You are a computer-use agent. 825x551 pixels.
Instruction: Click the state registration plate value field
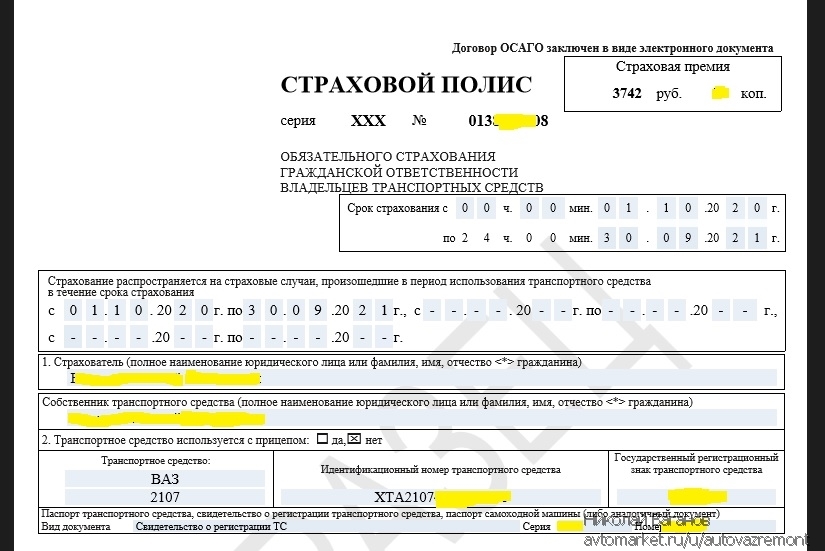696,497
